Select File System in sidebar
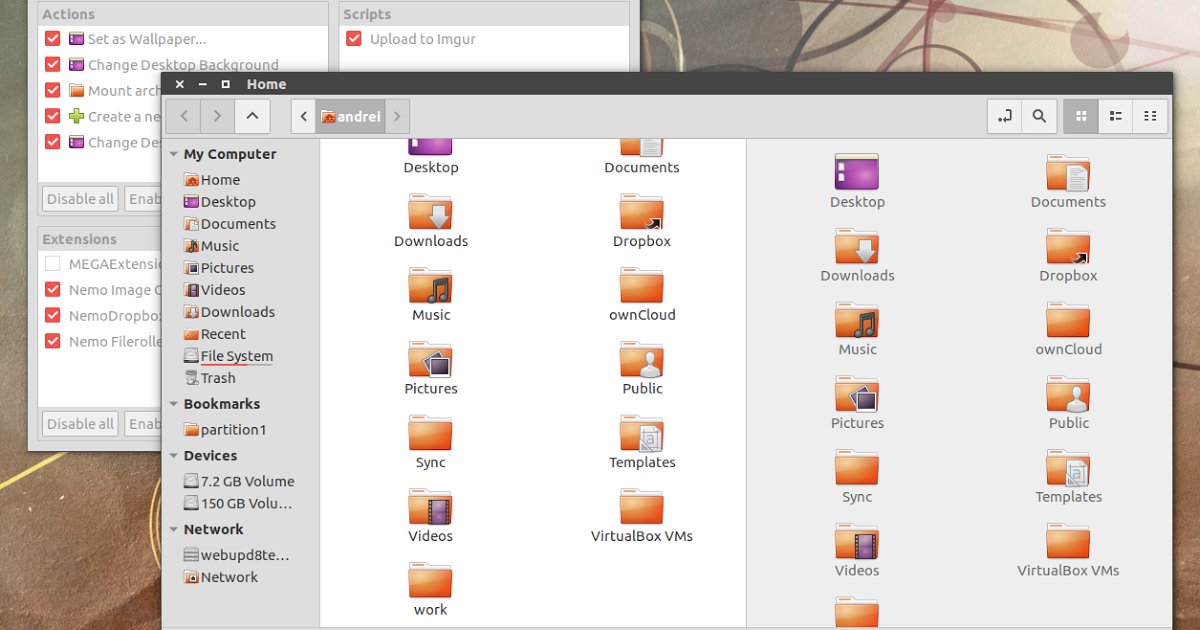1200x630 pixels. click(x=228, y=356)
